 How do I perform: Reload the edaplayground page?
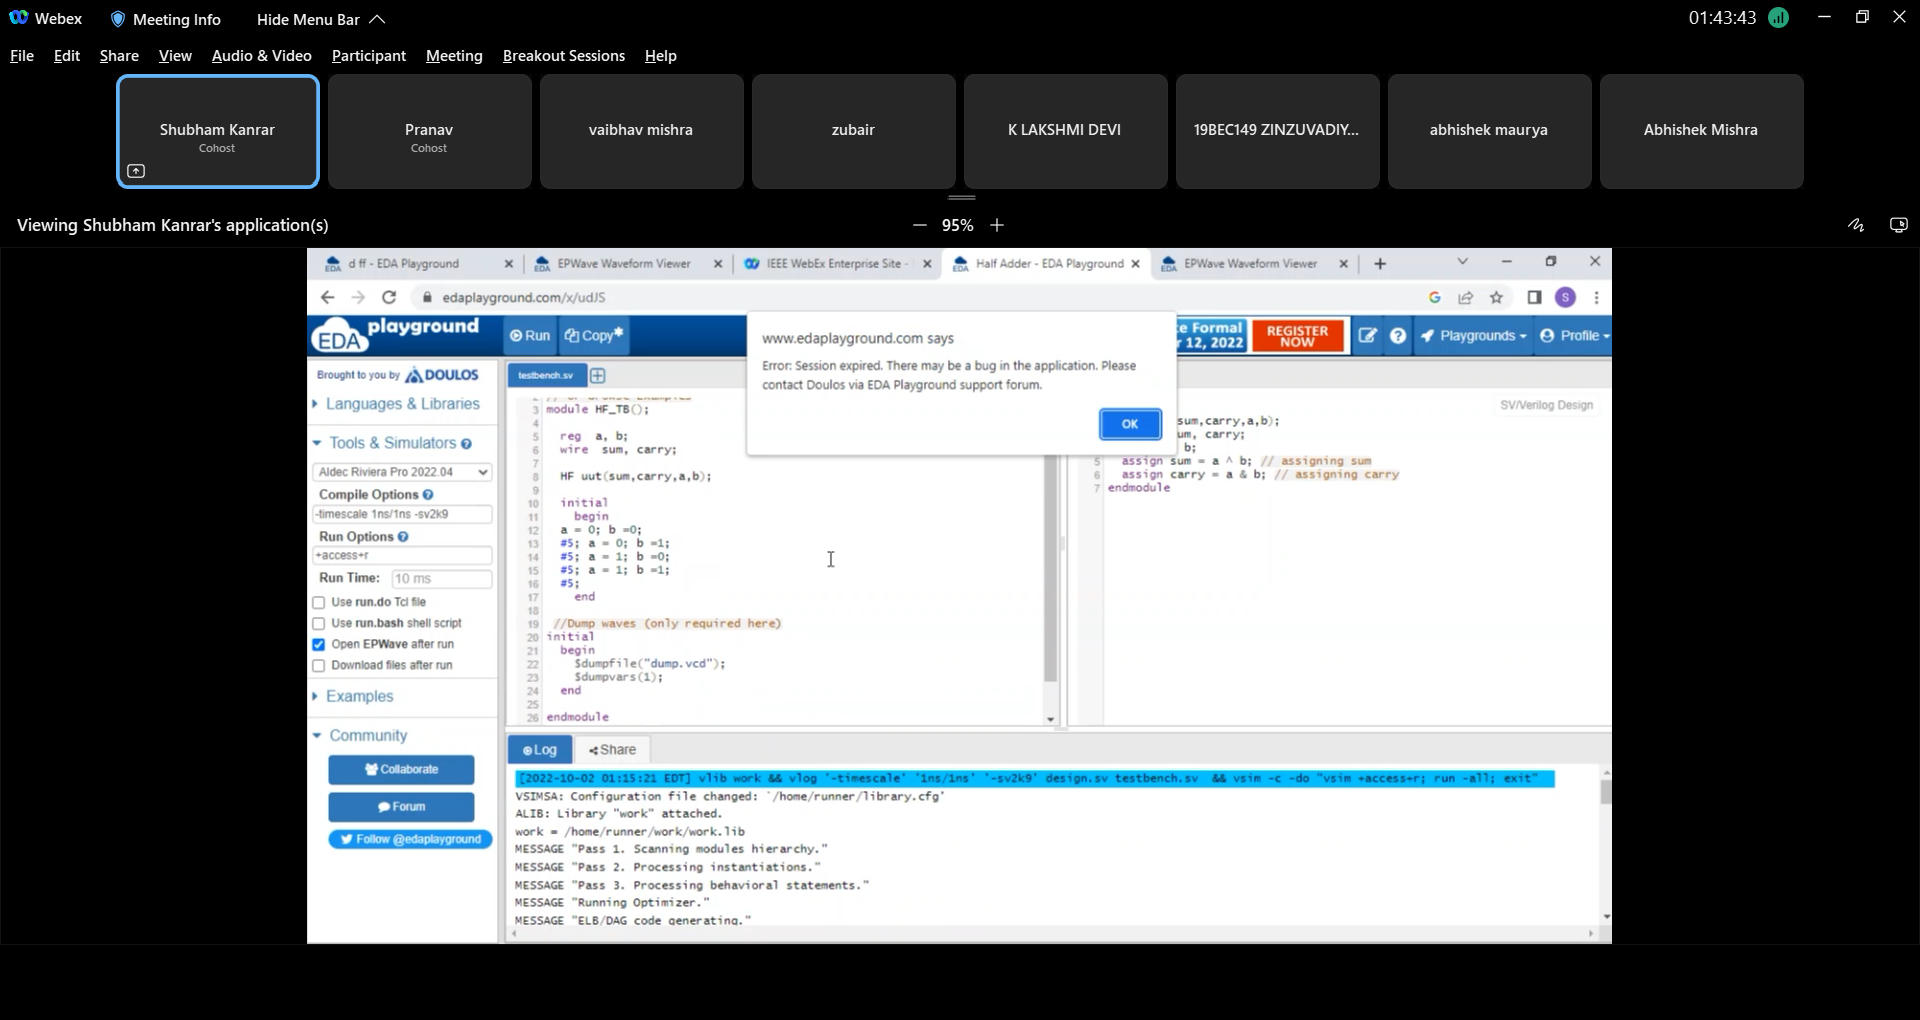(389, 297)
